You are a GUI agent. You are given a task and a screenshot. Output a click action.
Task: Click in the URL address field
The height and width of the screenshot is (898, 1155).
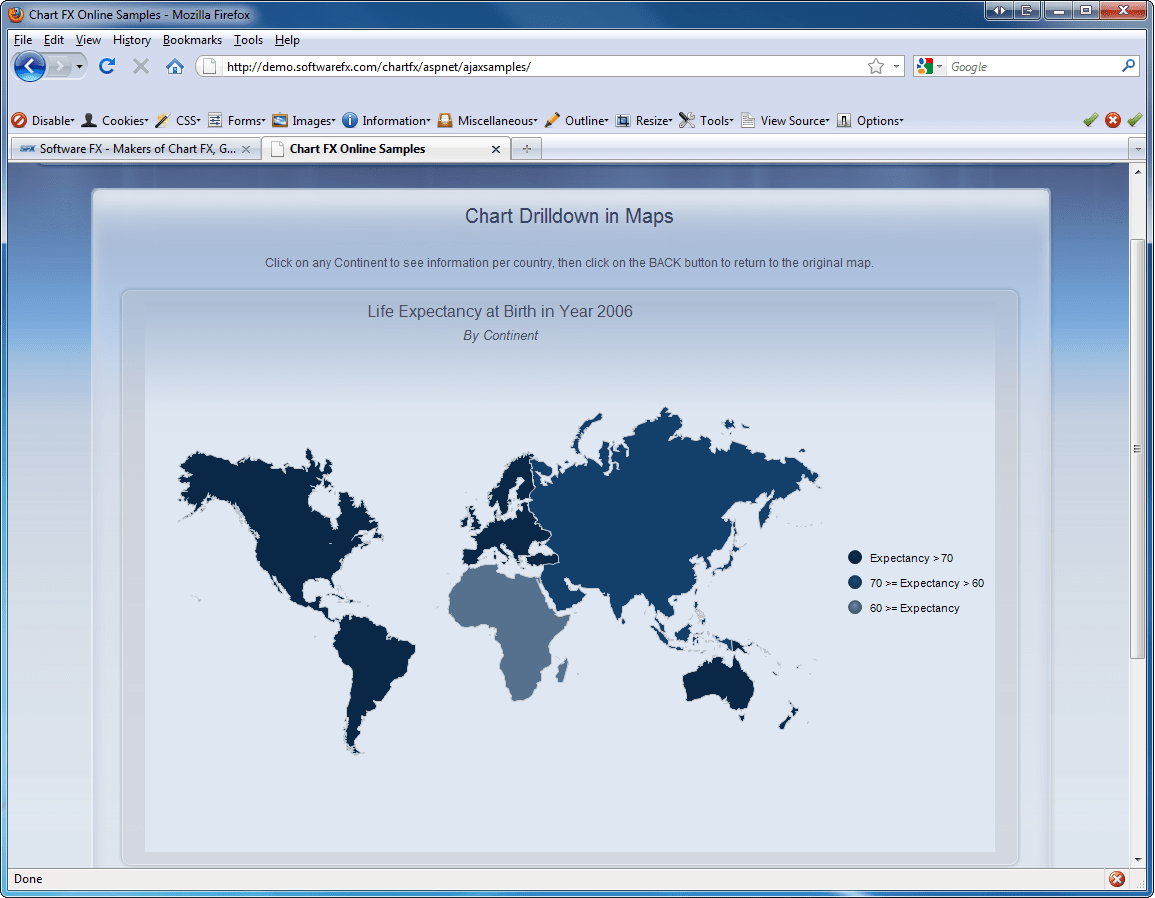click(x=540, y=67)
